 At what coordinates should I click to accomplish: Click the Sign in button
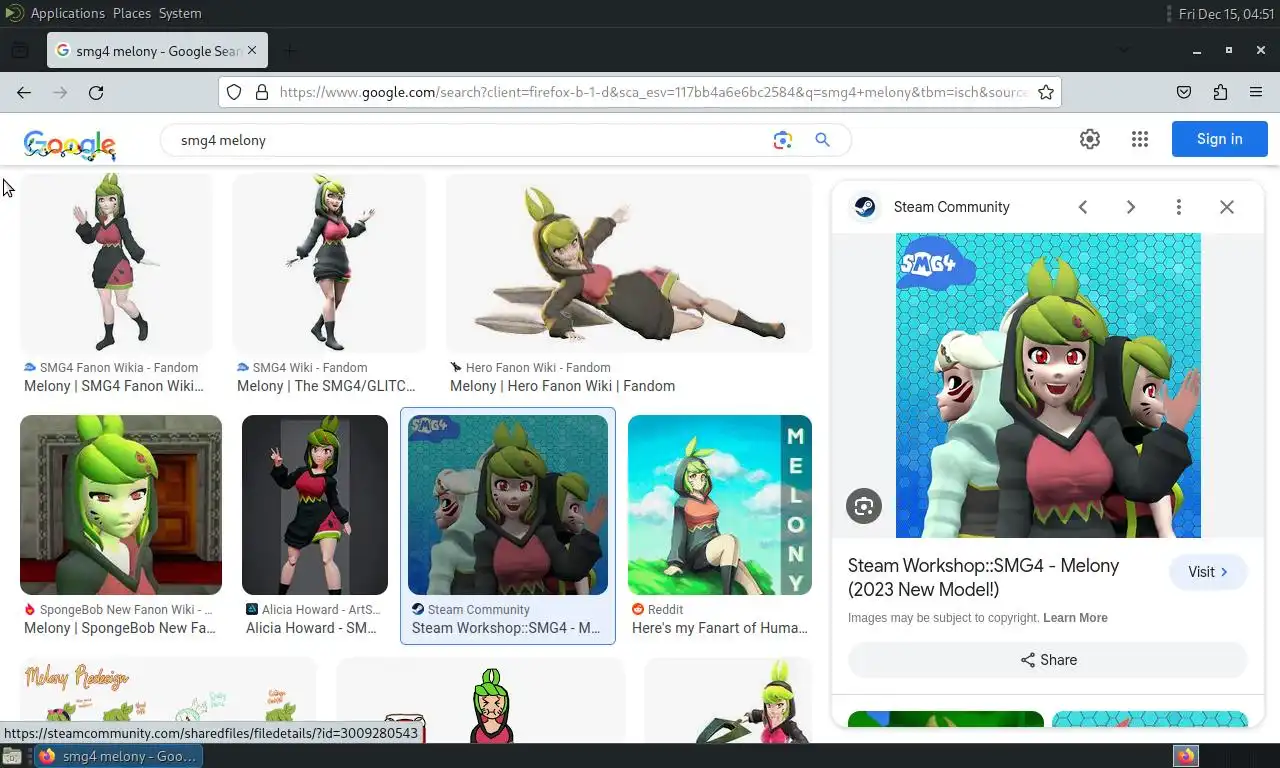tap(1220, 139)
